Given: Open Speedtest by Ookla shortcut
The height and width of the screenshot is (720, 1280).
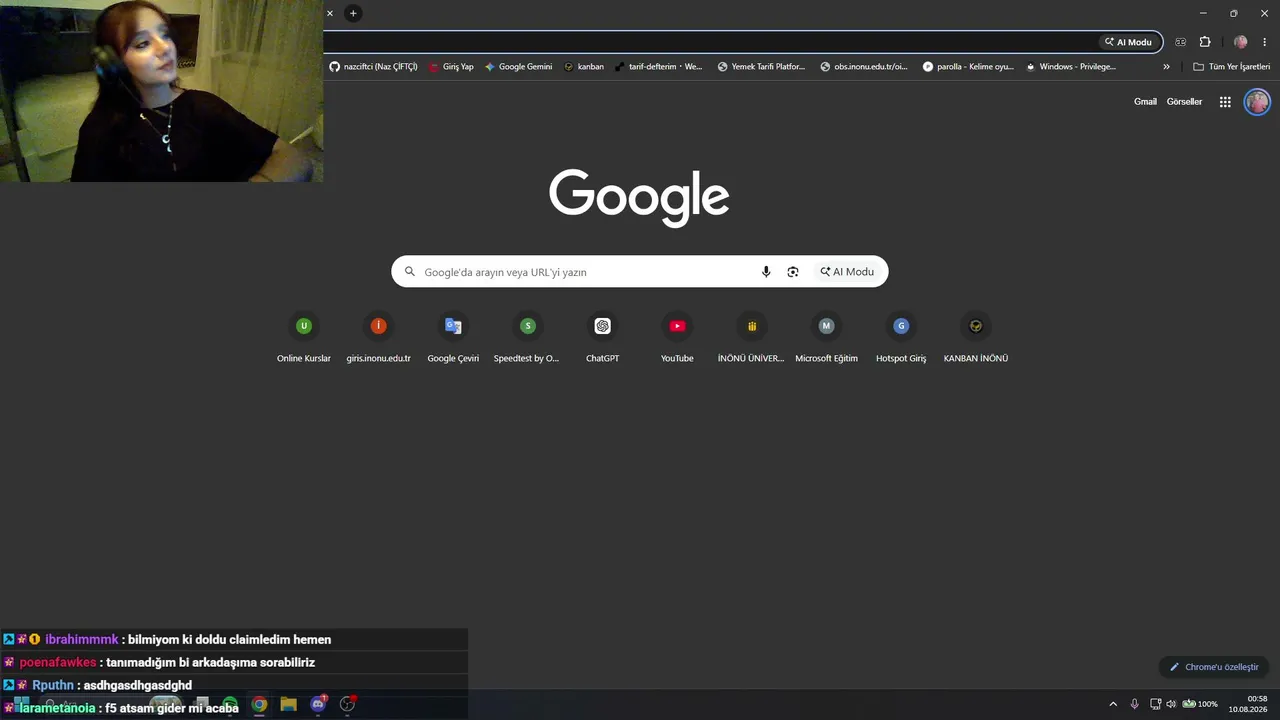Looking at the screenshot, I should [x=528, y=338].
